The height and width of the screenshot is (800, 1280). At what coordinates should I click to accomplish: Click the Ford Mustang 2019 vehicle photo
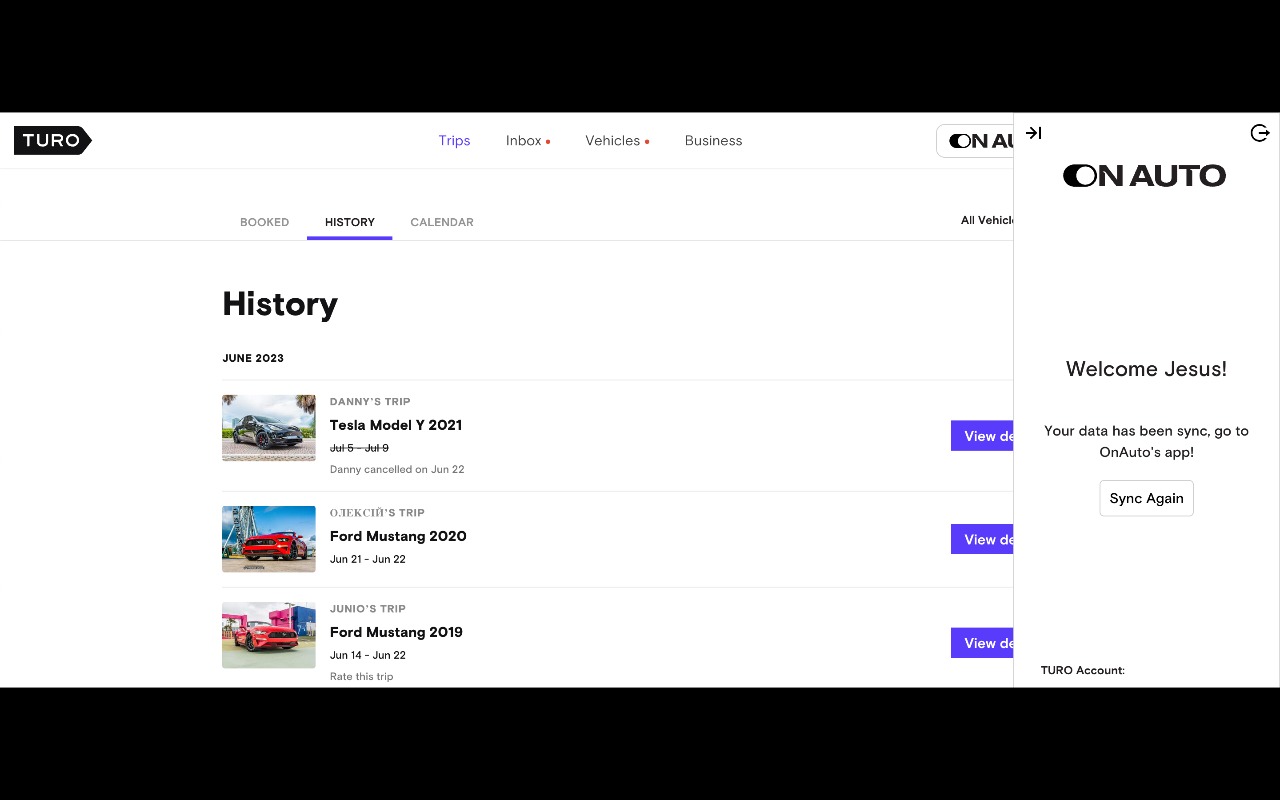click(268, 635)
